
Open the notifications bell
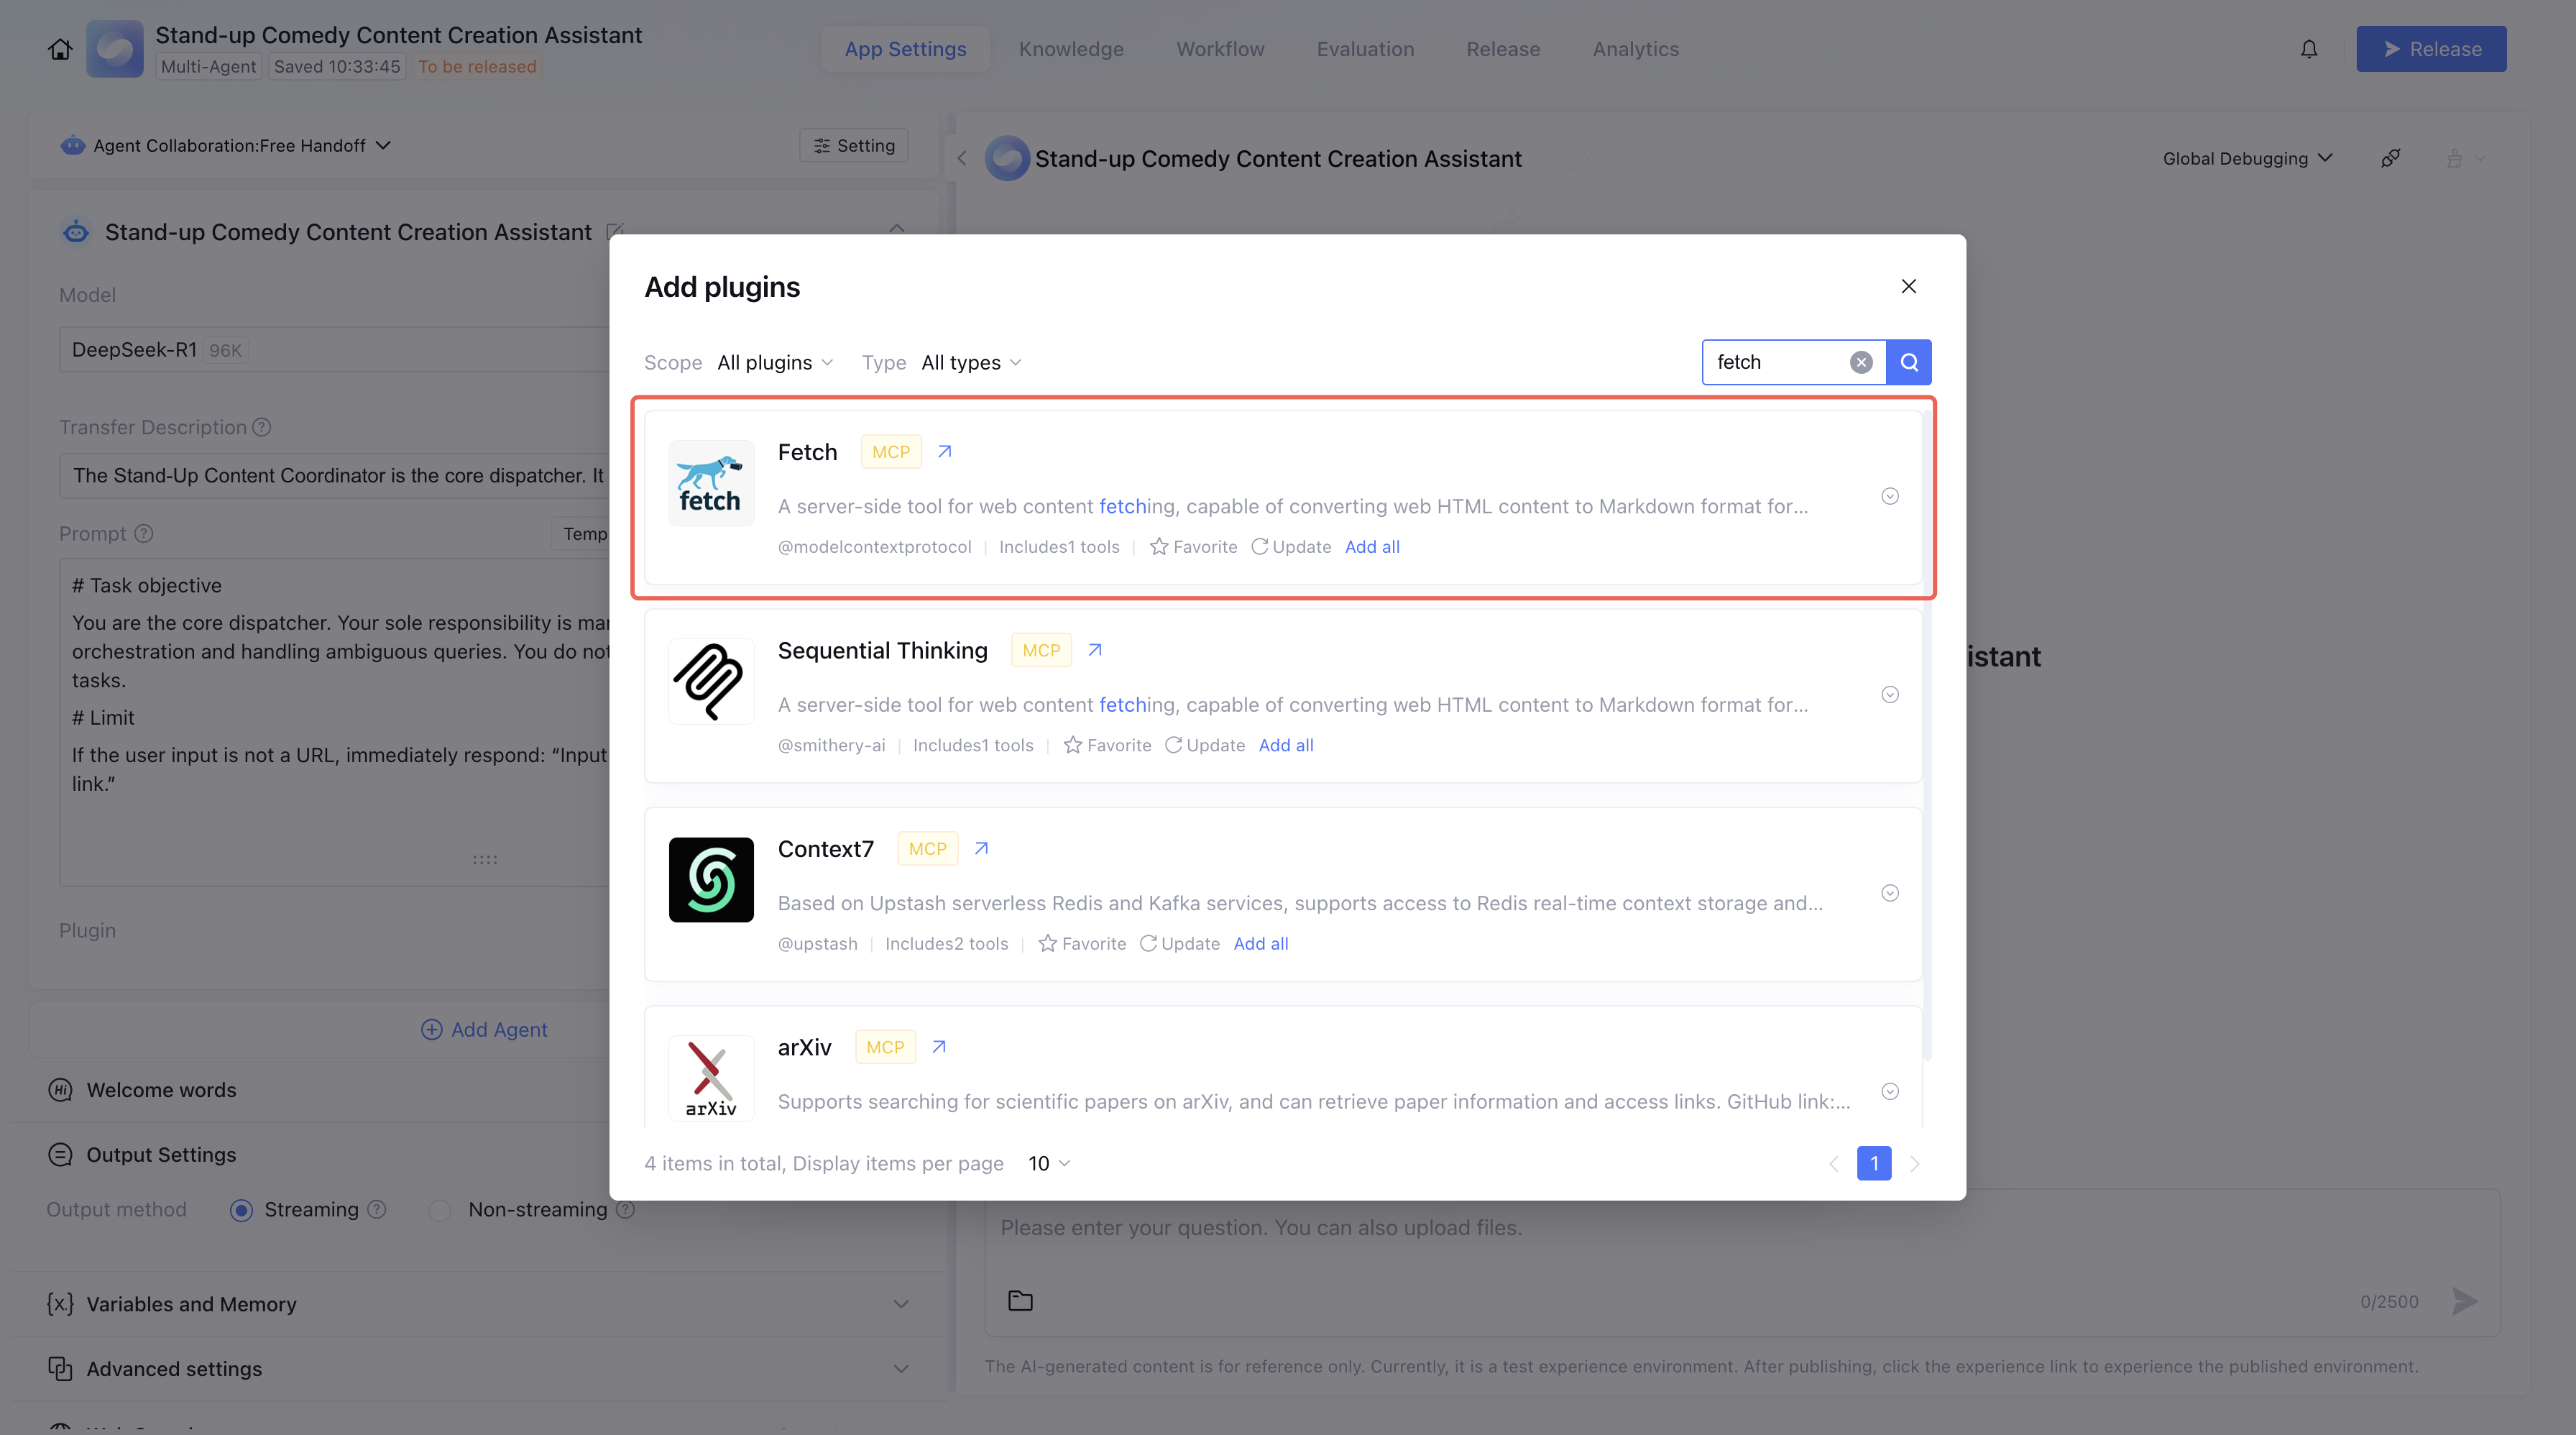pyautogui.click(x=2308, y=49)
